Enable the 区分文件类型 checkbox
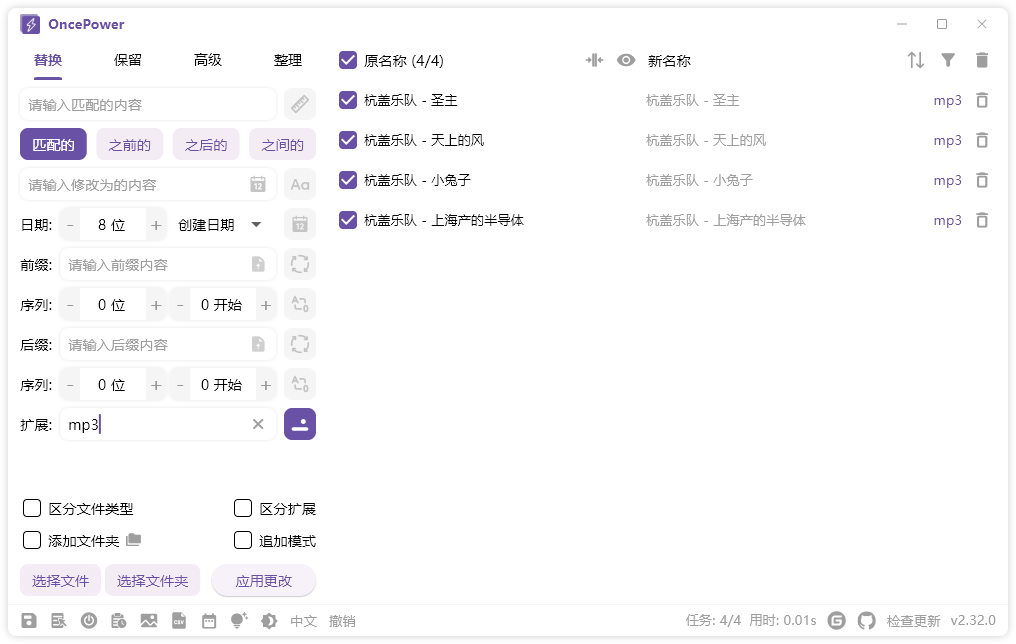Screen dimensions: 1016x644 tap(32, 508)
